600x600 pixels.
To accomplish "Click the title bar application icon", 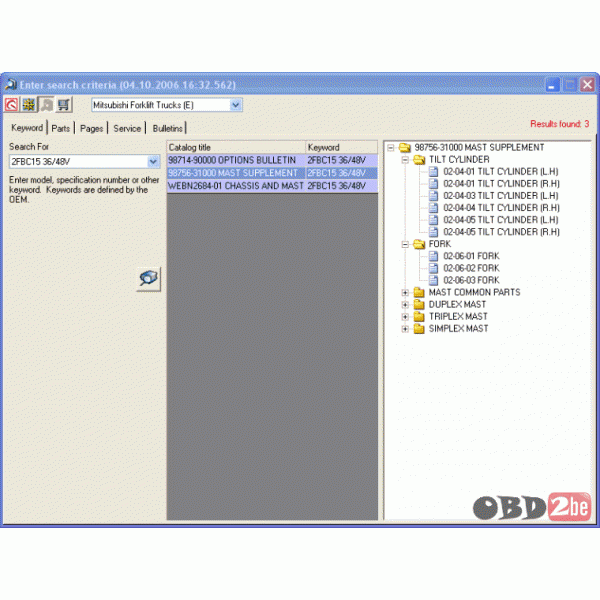I will (x=10, y=85).
